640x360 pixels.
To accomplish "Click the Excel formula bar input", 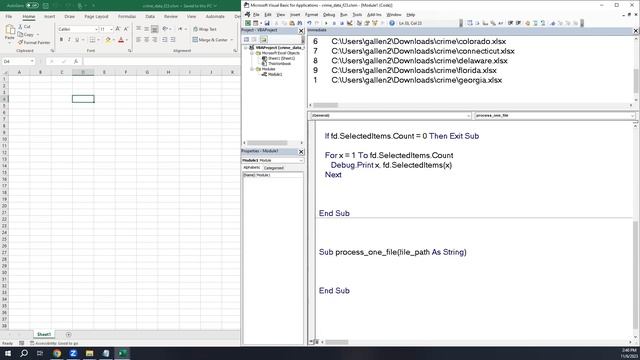I will [x=162, y=61].
